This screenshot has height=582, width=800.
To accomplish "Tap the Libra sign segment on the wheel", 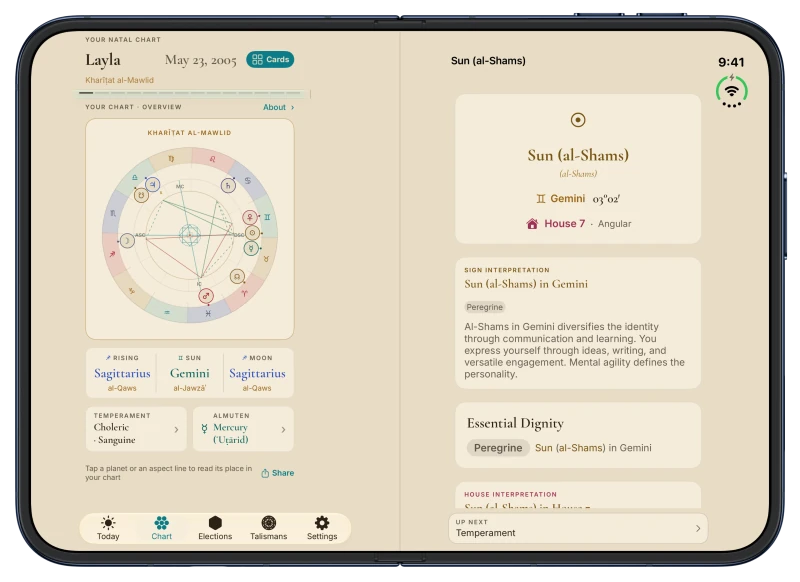I will [134, 177].
